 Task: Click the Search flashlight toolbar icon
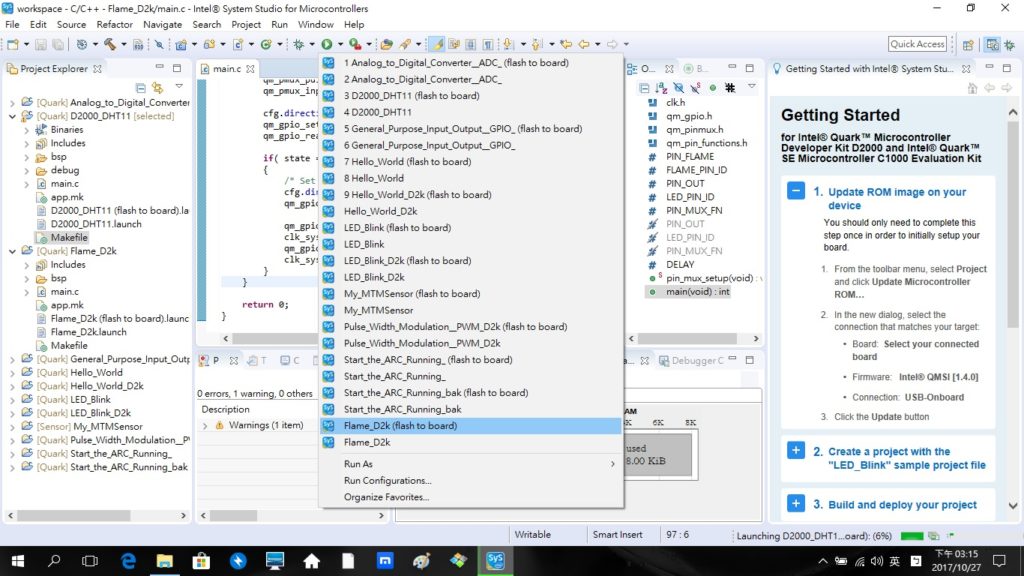(405, 44)
